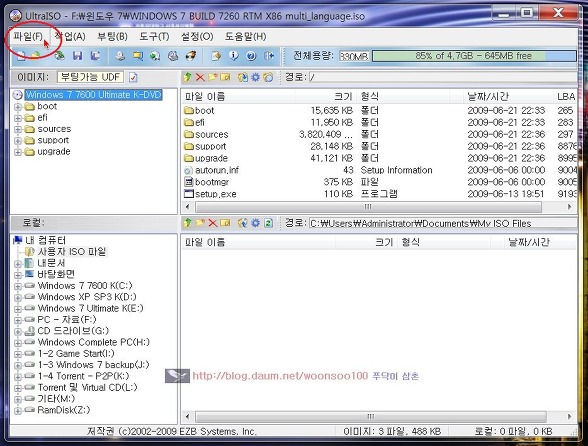Click the Exit toolbar icon

click(x=269, y=56)
